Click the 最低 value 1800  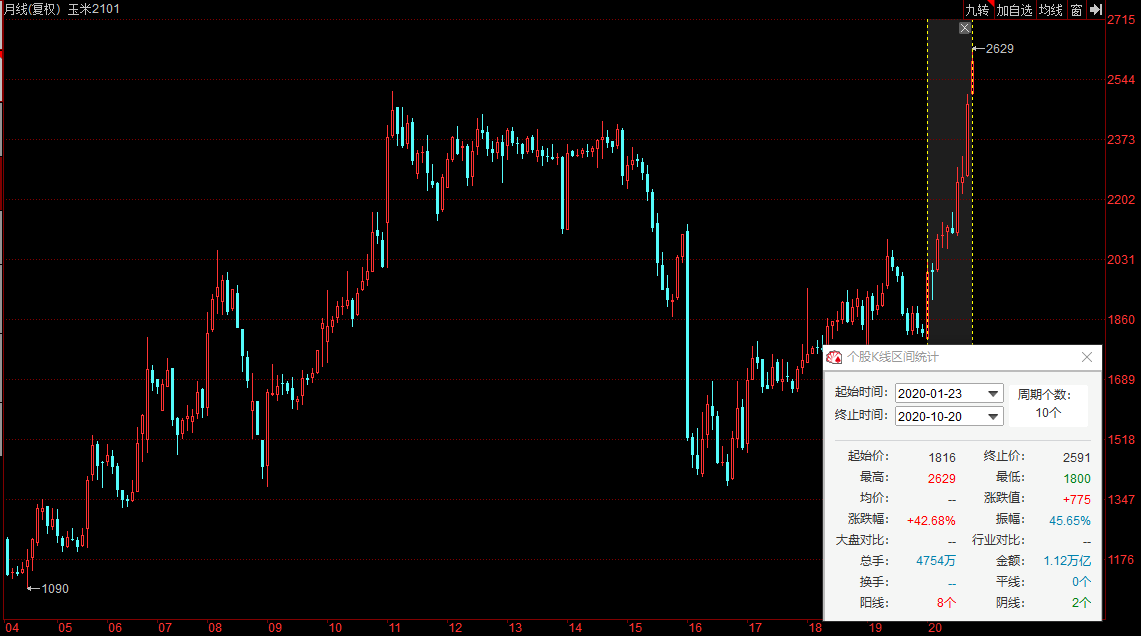click(1077, 479)
